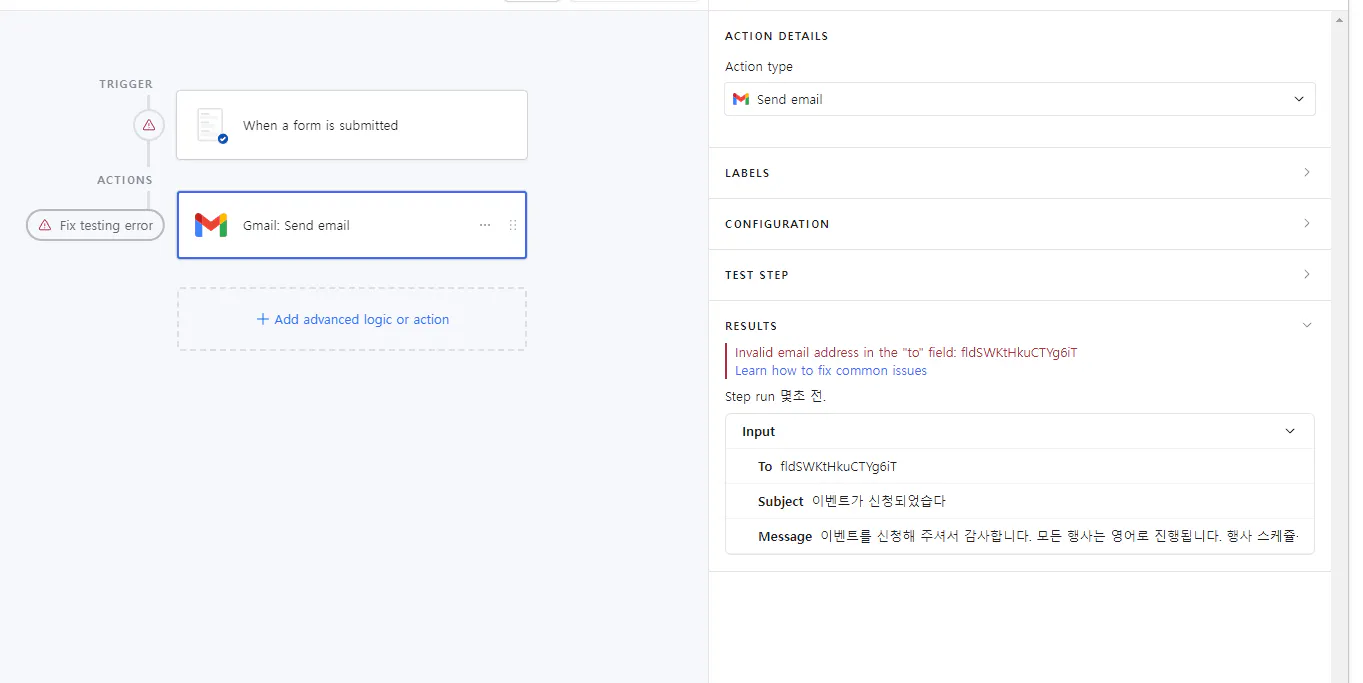Click Add advanced logic or action
Screen dimensions: 1363x683
click(x=351, y=318)
